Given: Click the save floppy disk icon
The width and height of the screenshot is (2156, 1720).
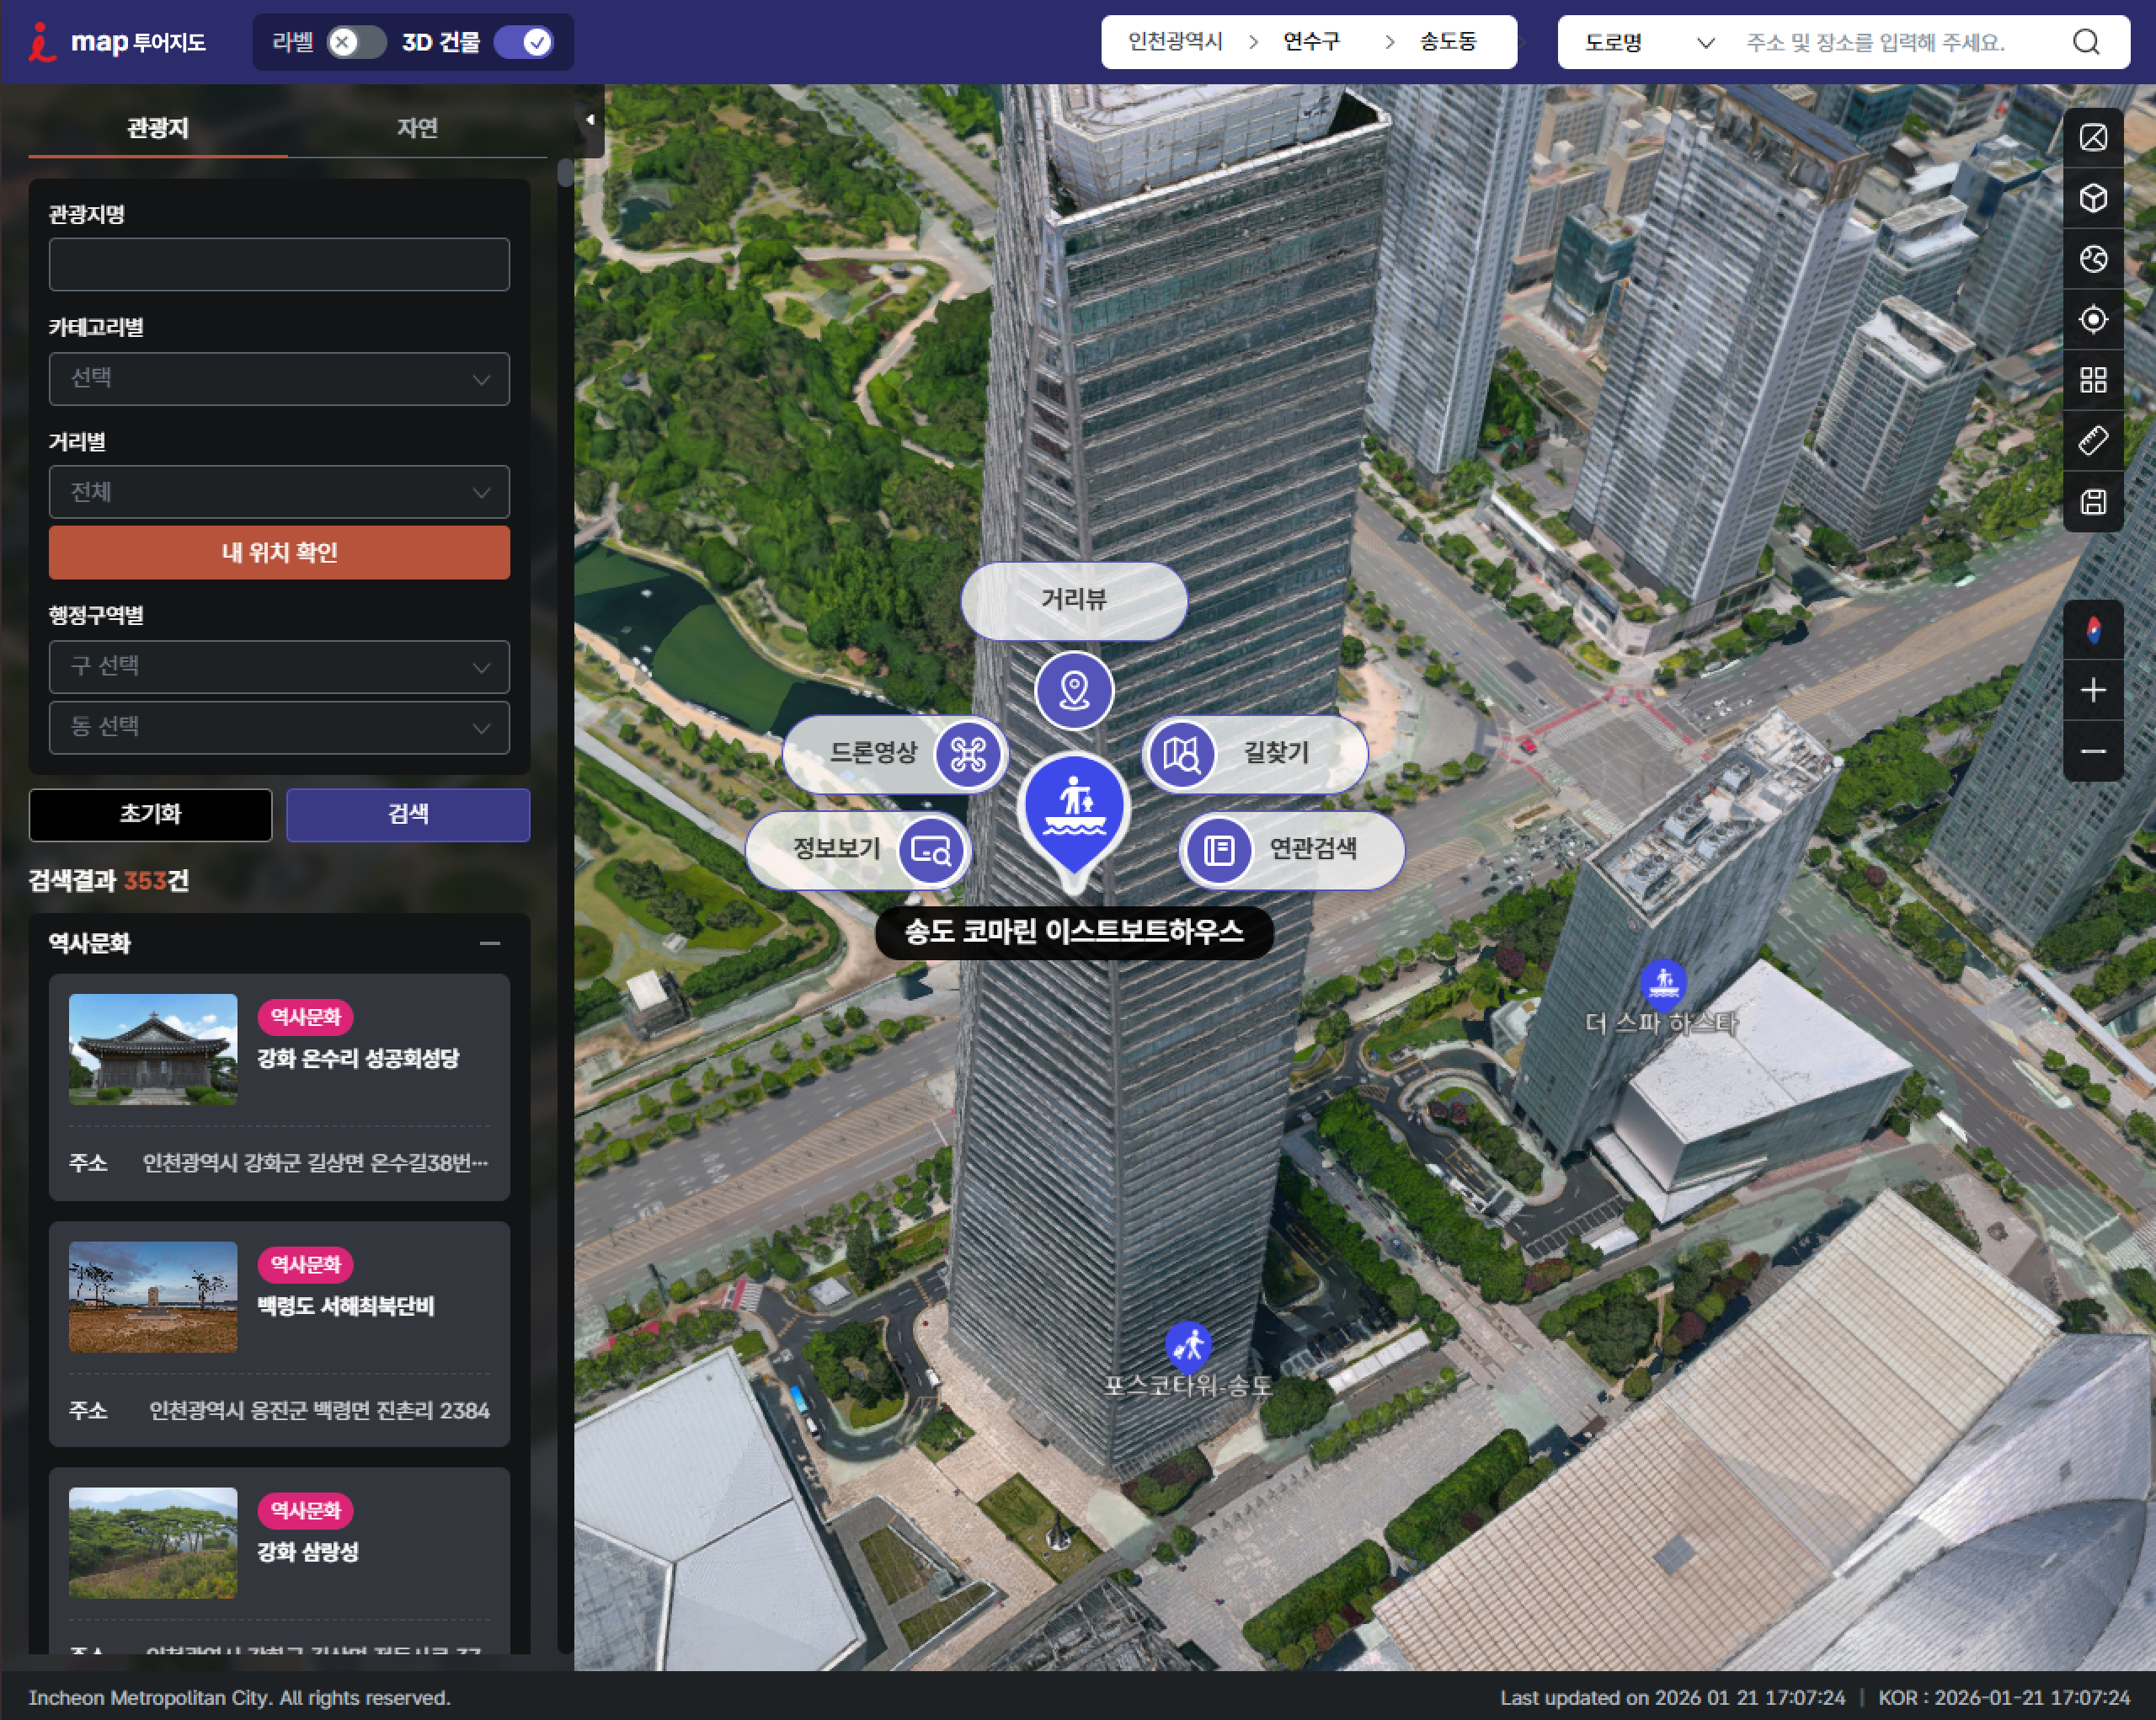Looking at the screenshot, I should 2092,502.
